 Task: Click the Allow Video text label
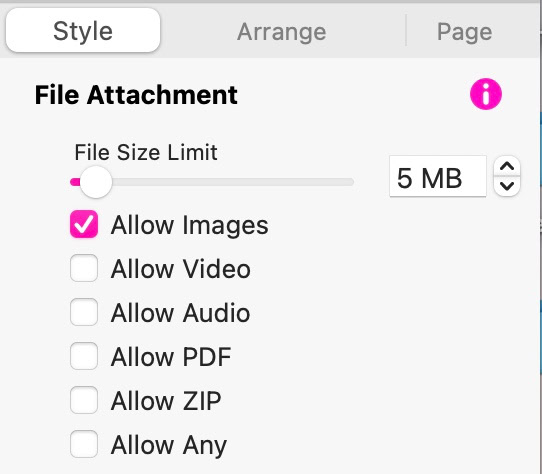coord(181,269)
